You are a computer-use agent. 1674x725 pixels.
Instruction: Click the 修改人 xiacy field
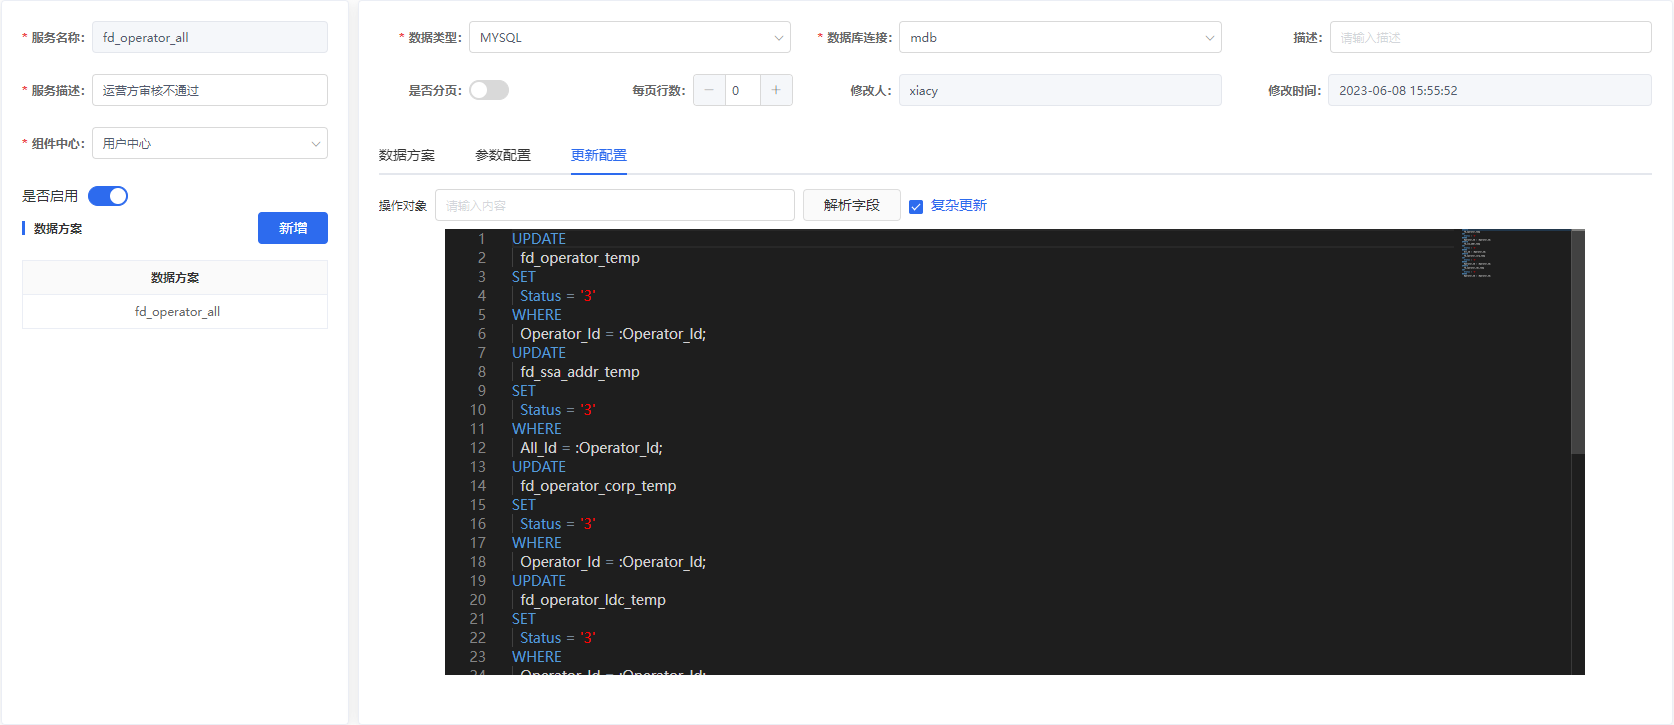1060,90
